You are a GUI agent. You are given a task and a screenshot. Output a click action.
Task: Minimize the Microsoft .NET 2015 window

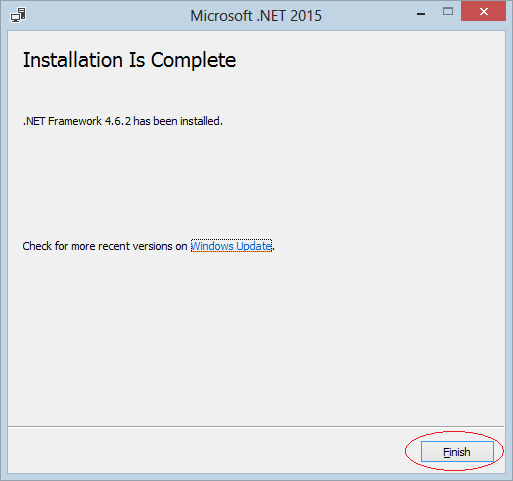(x=421, y=14)
